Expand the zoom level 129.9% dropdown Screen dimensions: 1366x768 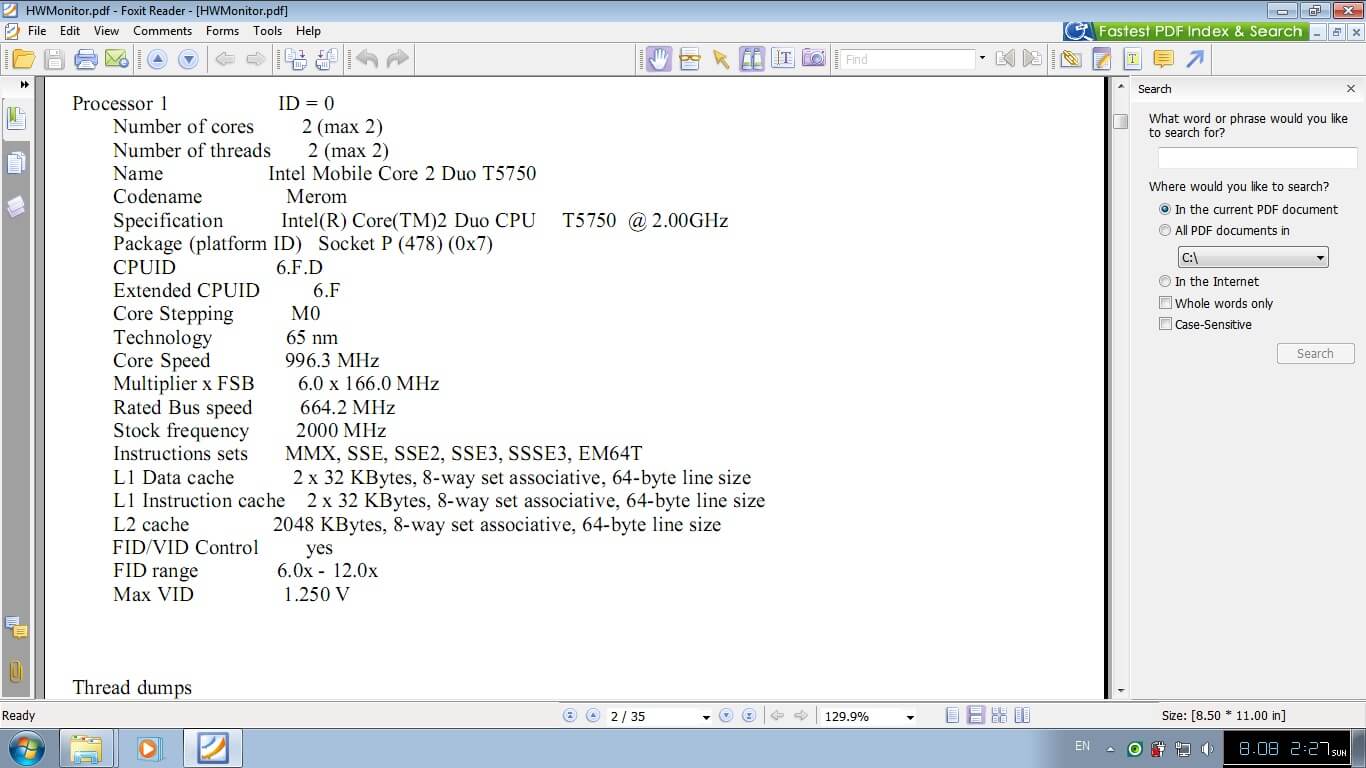[909, 717]
